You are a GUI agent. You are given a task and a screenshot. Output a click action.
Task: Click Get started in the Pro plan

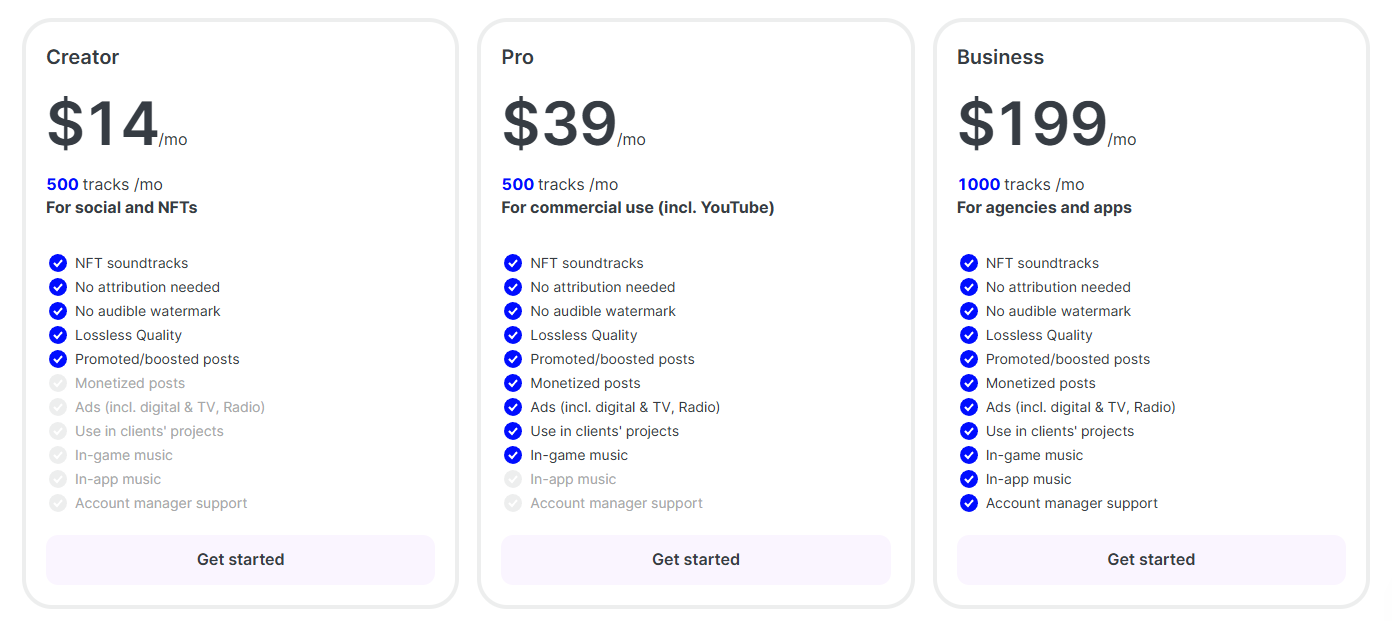tap(696, 560)
